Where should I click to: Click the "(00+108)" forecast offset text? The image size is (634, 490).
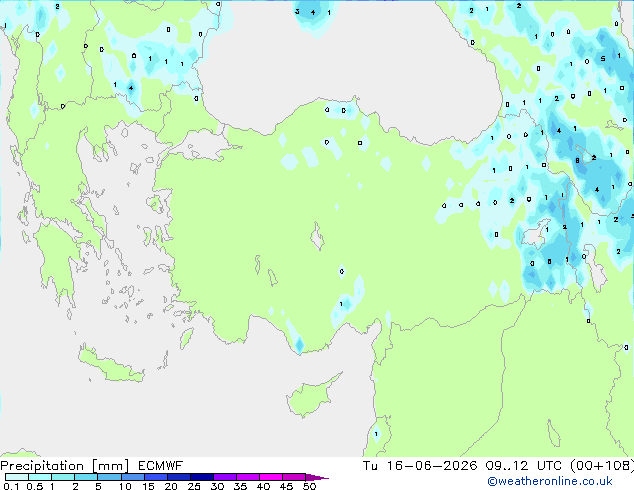(602, 466)
